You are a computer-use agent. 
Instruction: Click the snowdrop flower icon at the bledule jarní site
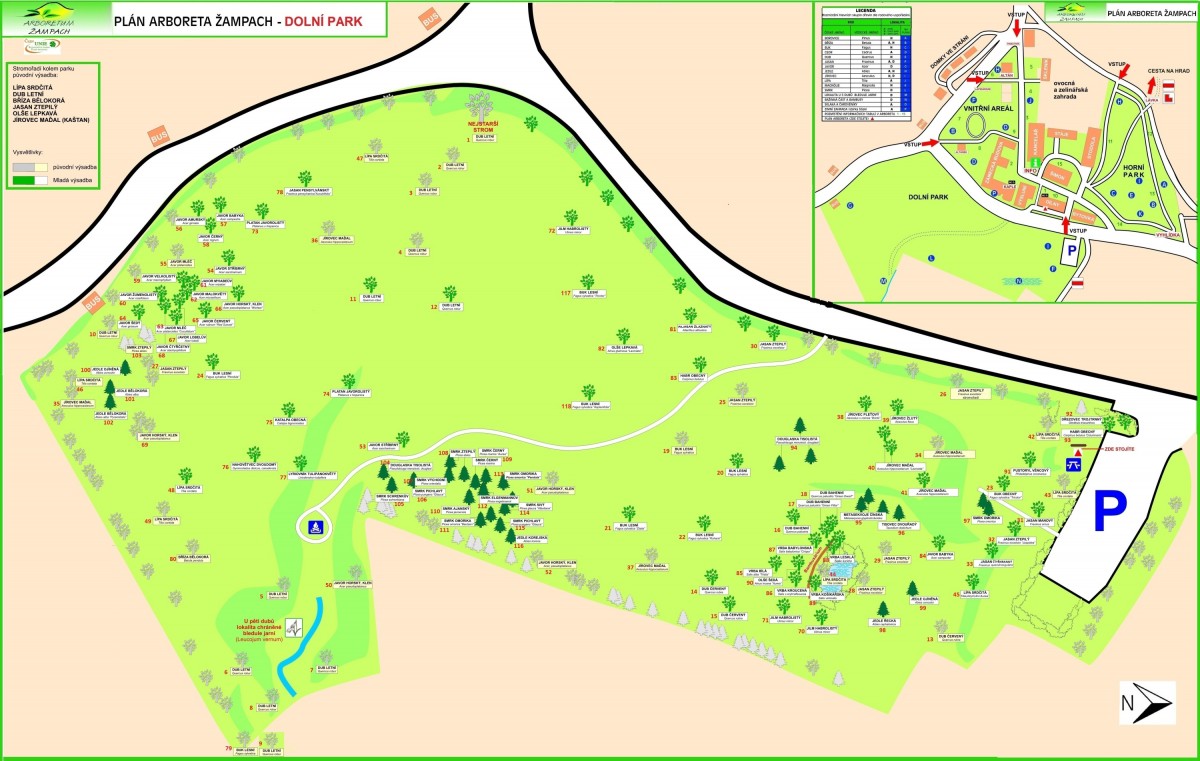pos(293,630)
